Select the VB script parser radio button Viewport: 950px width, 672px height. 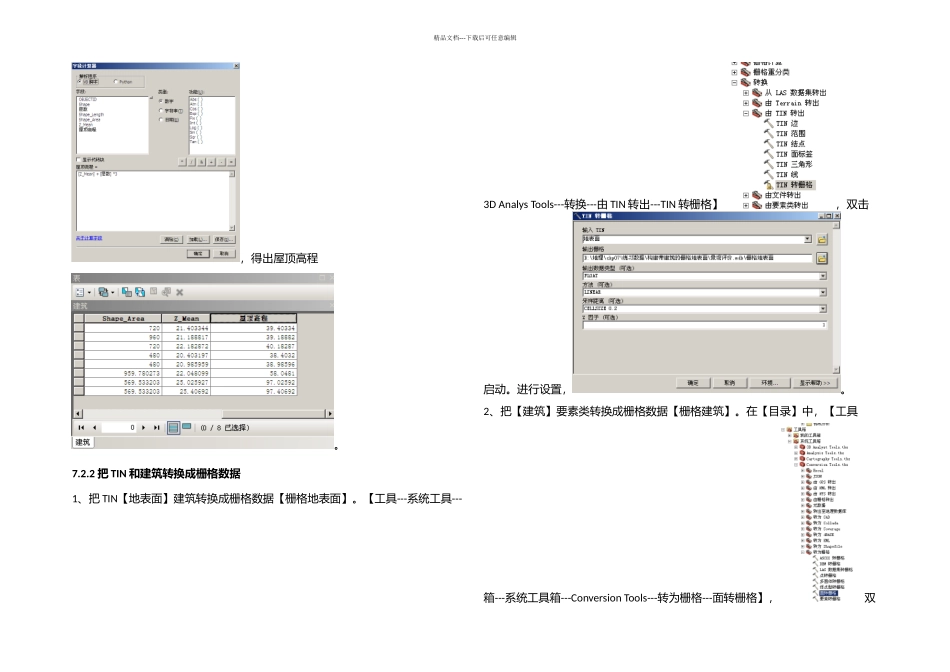click(x=79, y=81)
